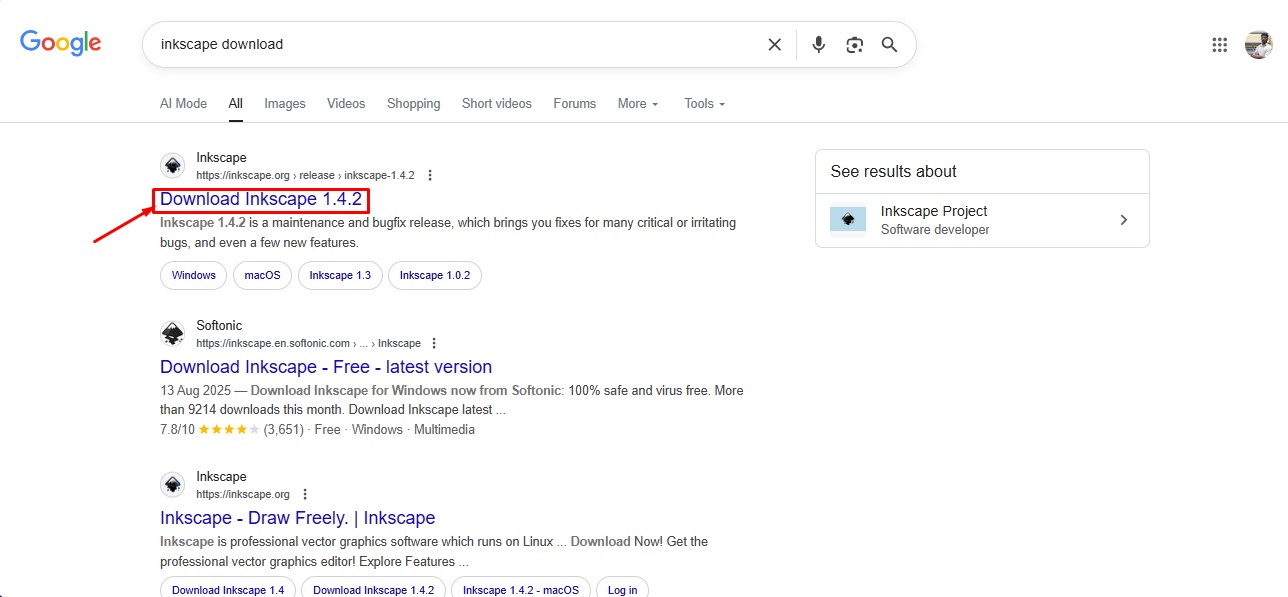Click the Inkscape 1.0.2 chip
Screen dimensions: 1288x597
pos(435,275)
